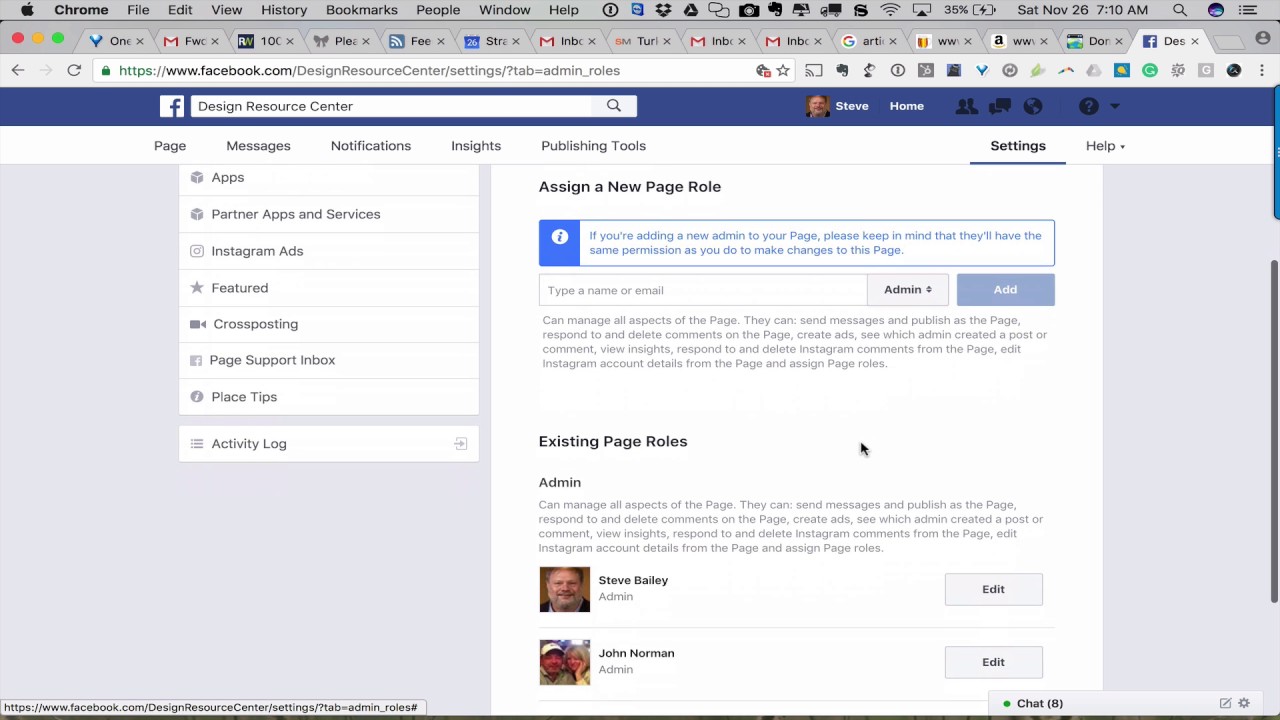Open the Activity Log
This screenshot has height=720, width=1280.
329,444
